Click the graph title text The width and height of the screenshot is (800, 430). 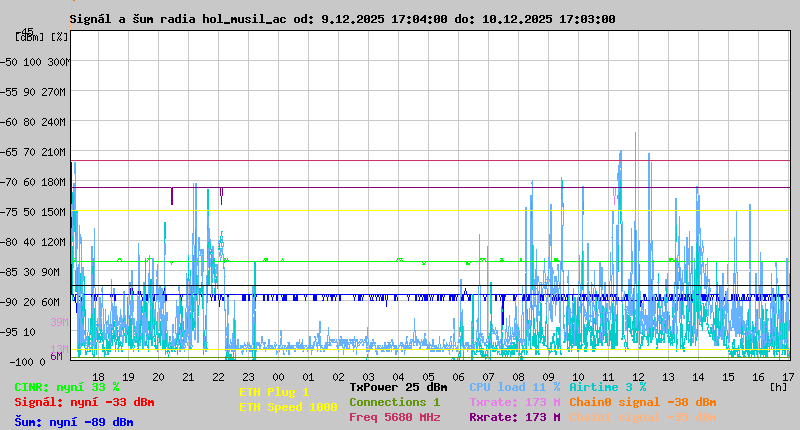(x=342, y=19)
